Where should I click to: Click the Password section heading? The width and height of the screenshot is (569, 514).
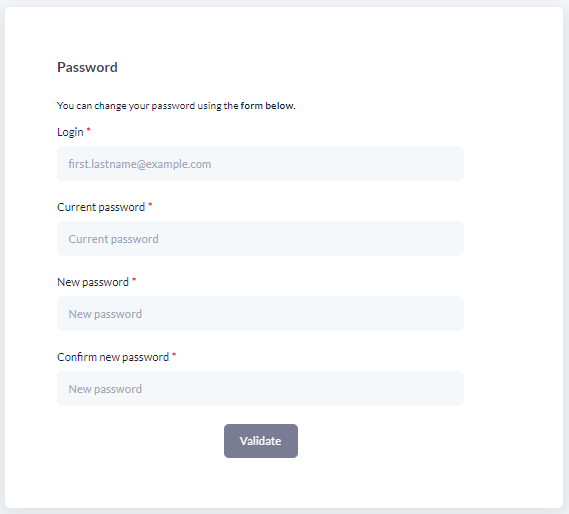87,68
